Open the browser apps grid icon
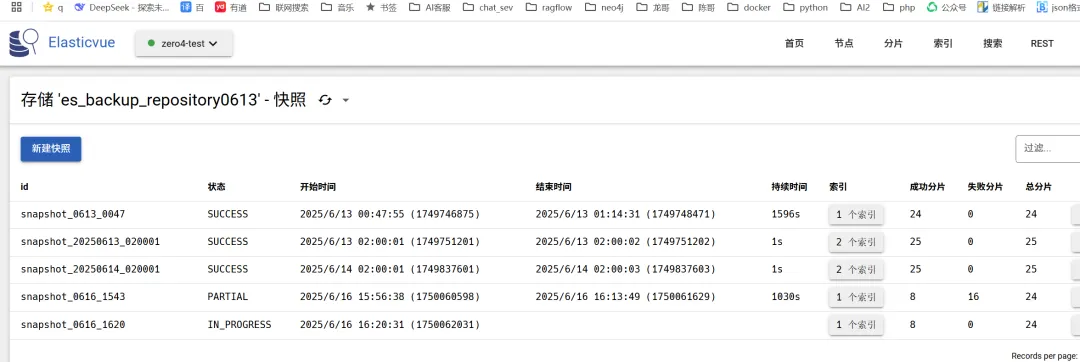 click(x=17, y=8)
